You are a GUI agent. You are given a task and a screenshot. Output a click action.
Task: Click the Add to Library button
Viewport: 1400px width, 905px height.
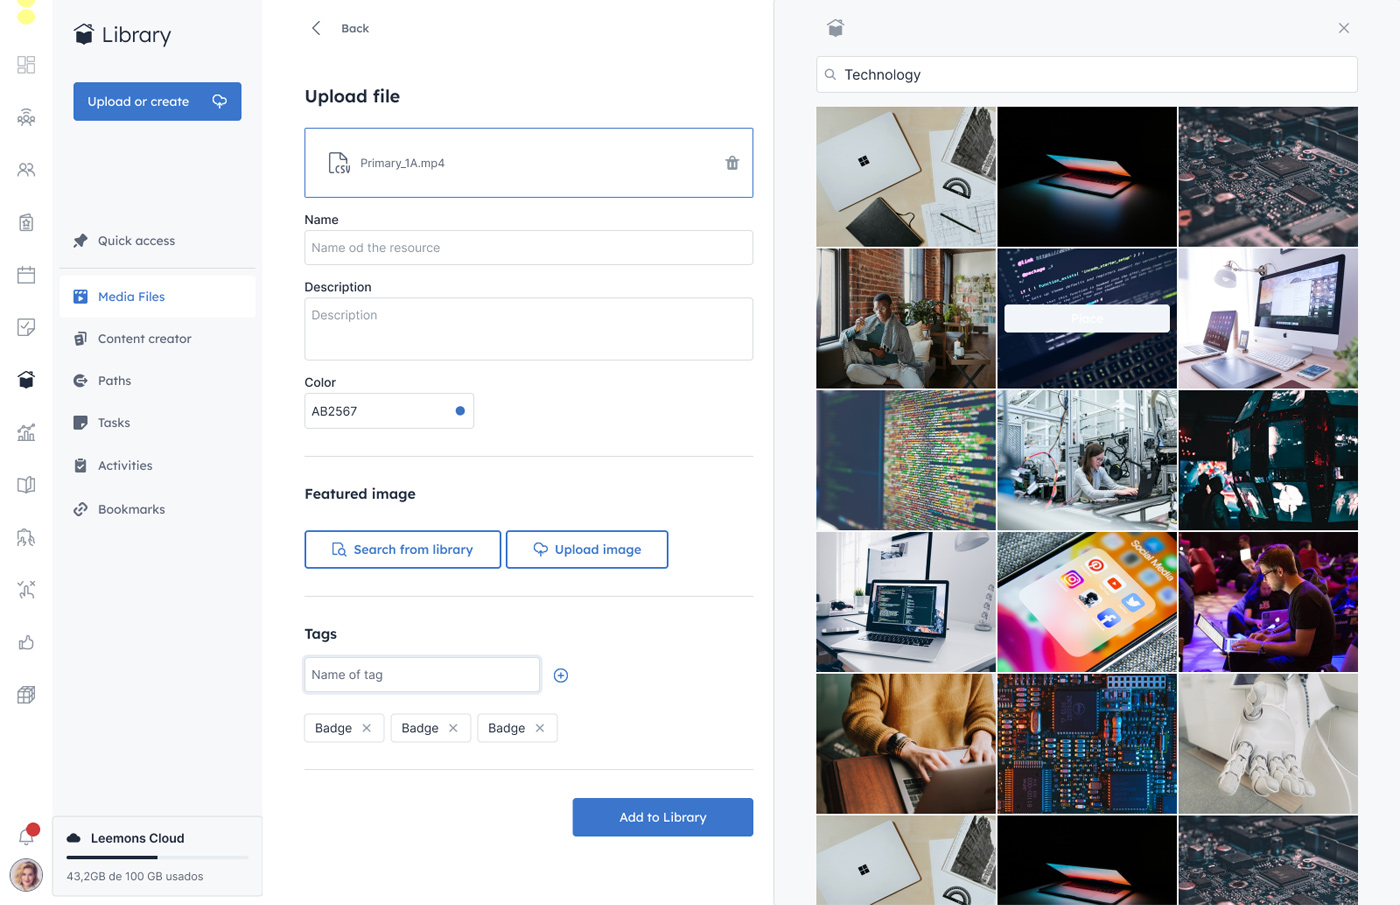[x=663, y=817]
